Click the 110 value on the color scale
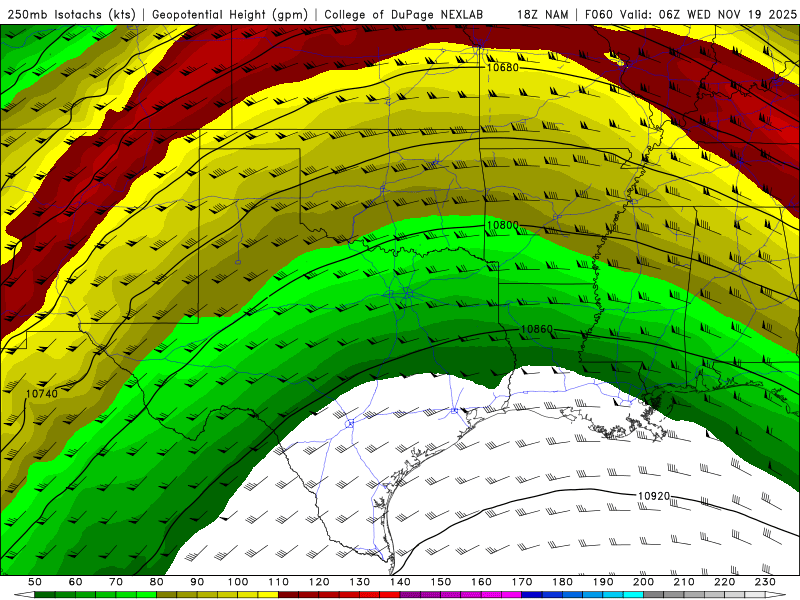 pos(279,582)
